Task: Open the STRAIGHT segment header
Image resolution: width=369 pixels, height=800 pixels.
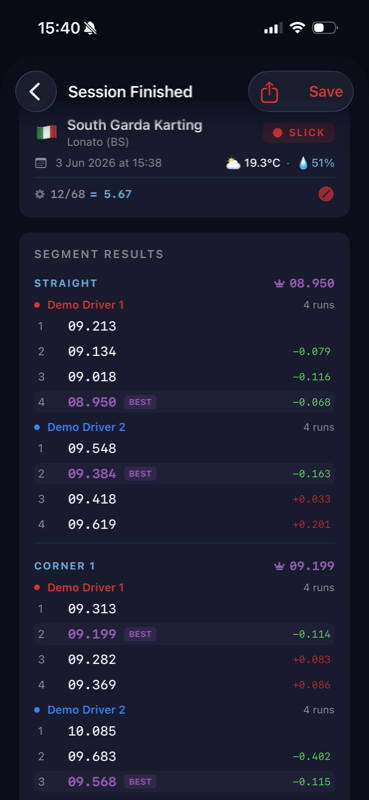Action: click(x=66, y=283)
